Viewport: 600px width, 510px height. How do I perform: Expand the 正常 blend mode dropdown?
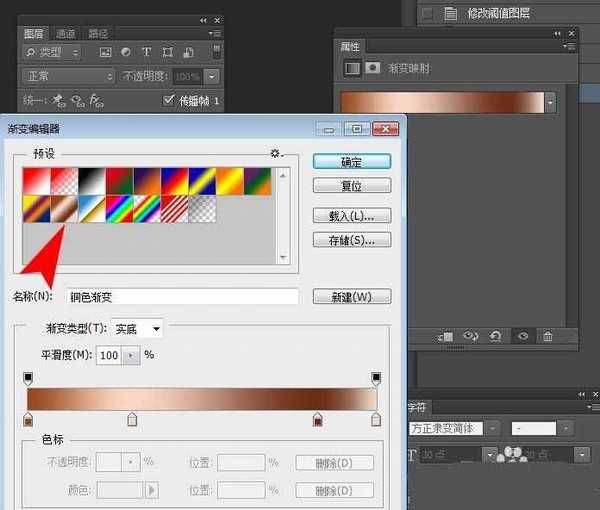(68, 76)
